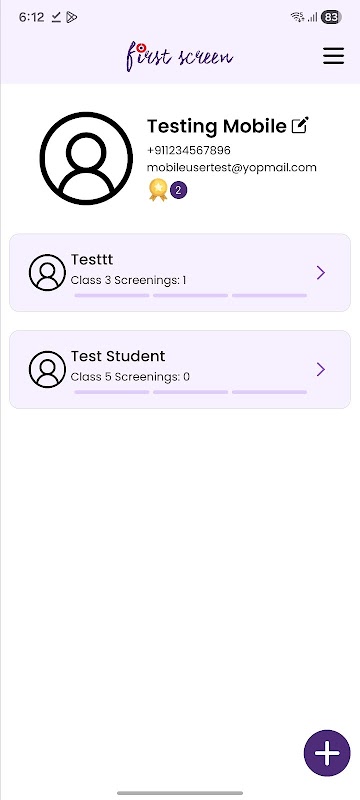This screenshot has width=360, height=800.
Task: Select Class 3 Screenings: 1 text
Action: [x=128, y=280]
